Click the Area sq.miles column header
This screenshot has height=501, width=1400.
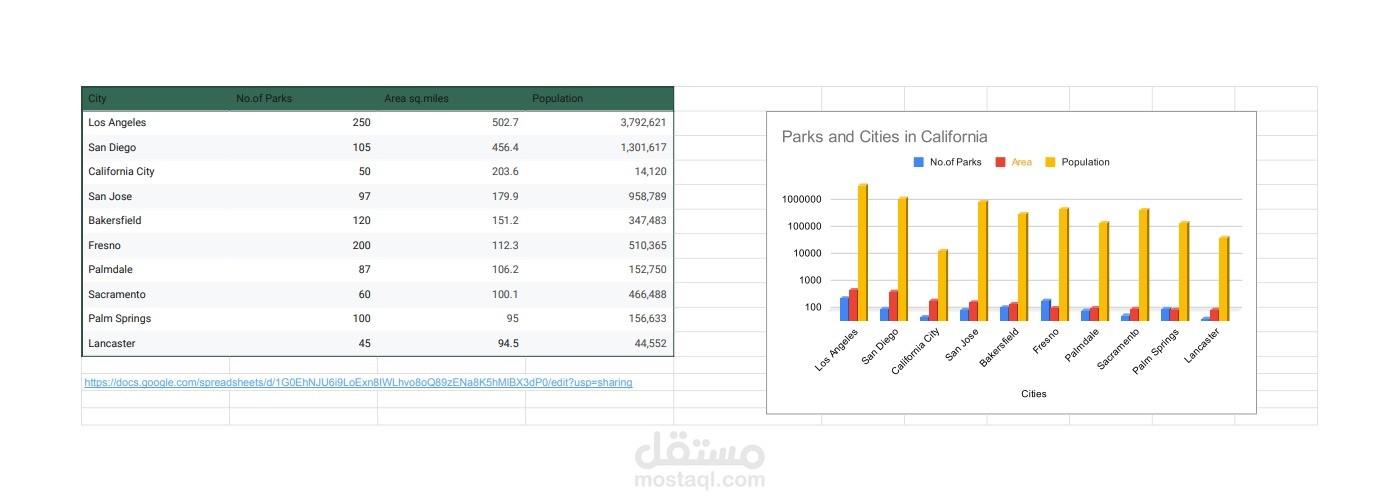[416, 98]
